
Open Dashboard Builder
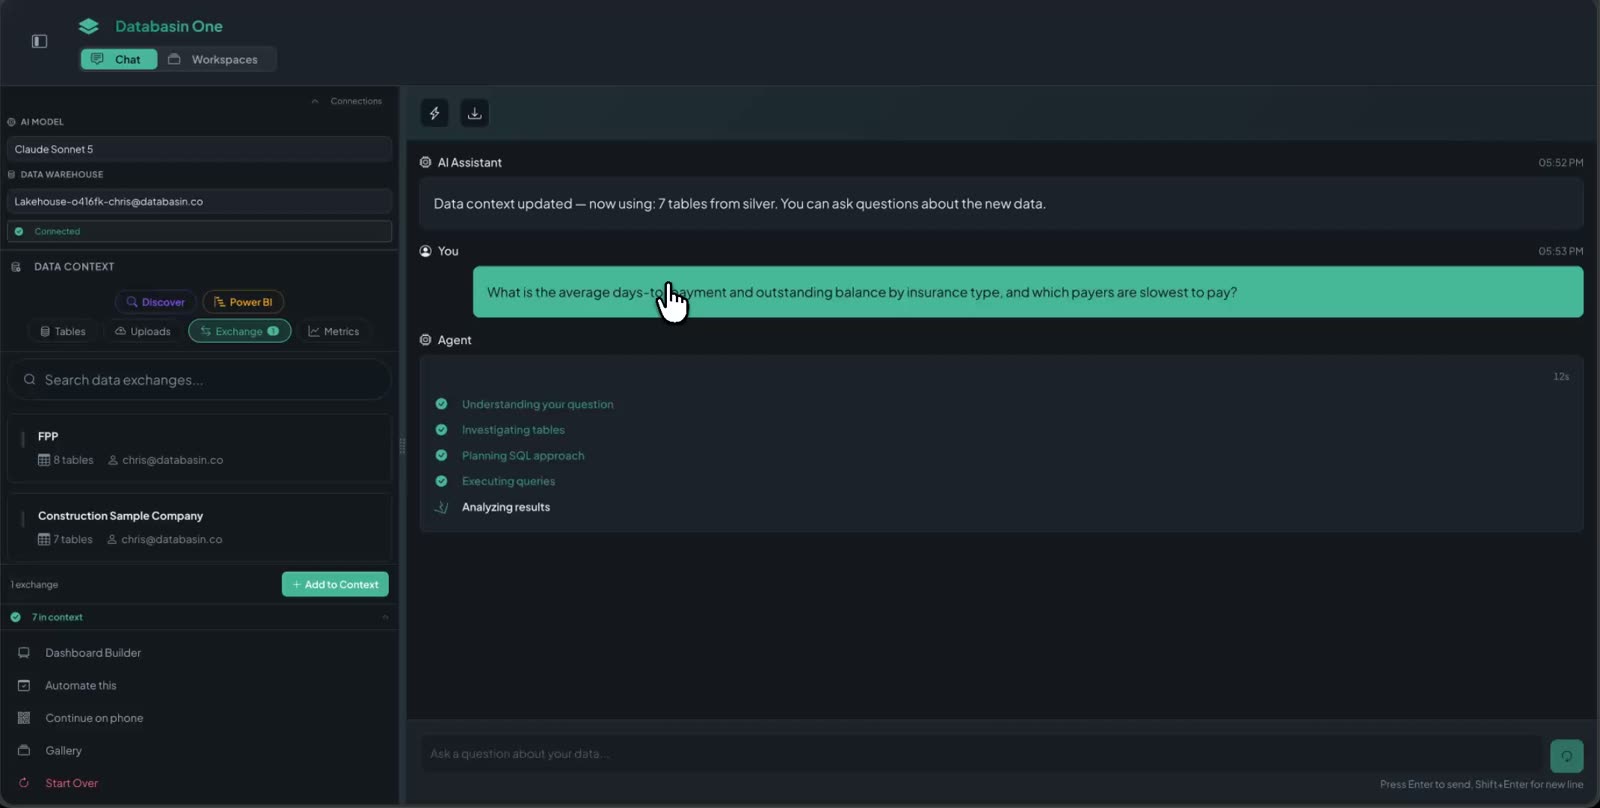[93, 653]
